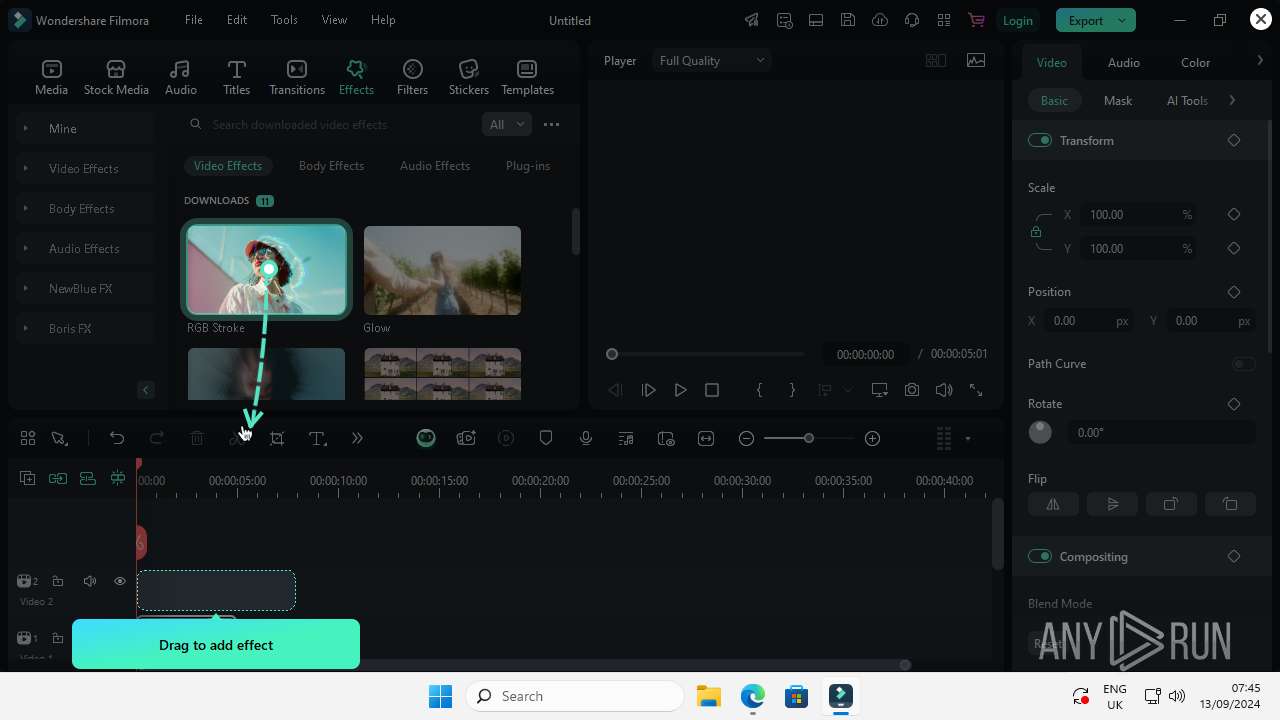This screenshot has height=720, width=1280.
Task: Open the Full Quality dropdown
Action: coord(712,61)
